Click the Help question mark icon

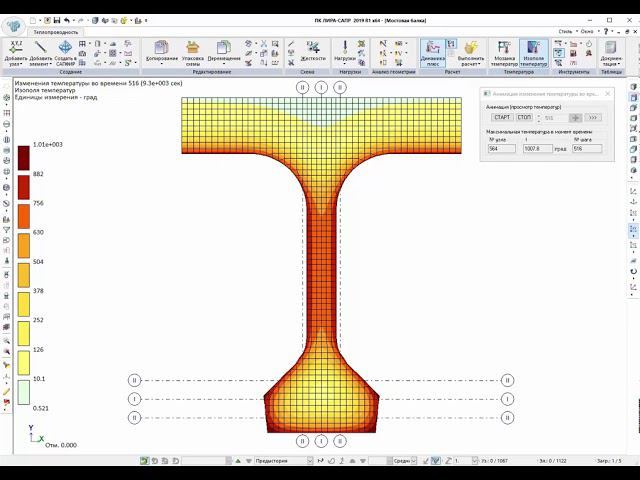(x=606, y=31)
